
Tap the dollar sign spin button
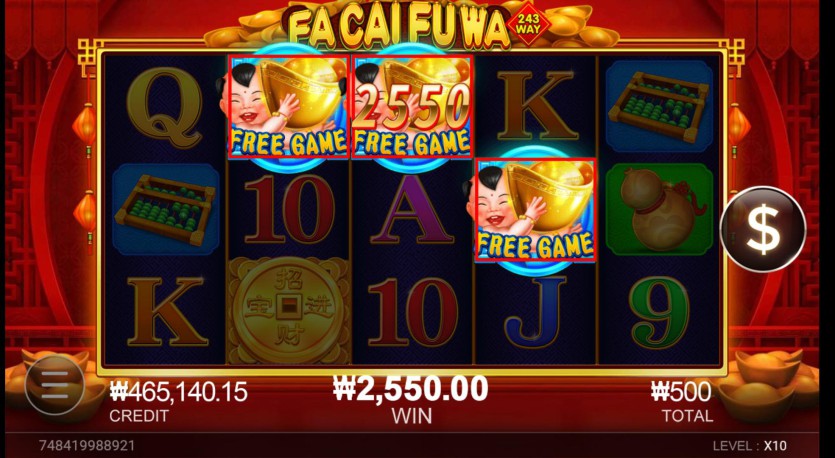tap(763, 229)
